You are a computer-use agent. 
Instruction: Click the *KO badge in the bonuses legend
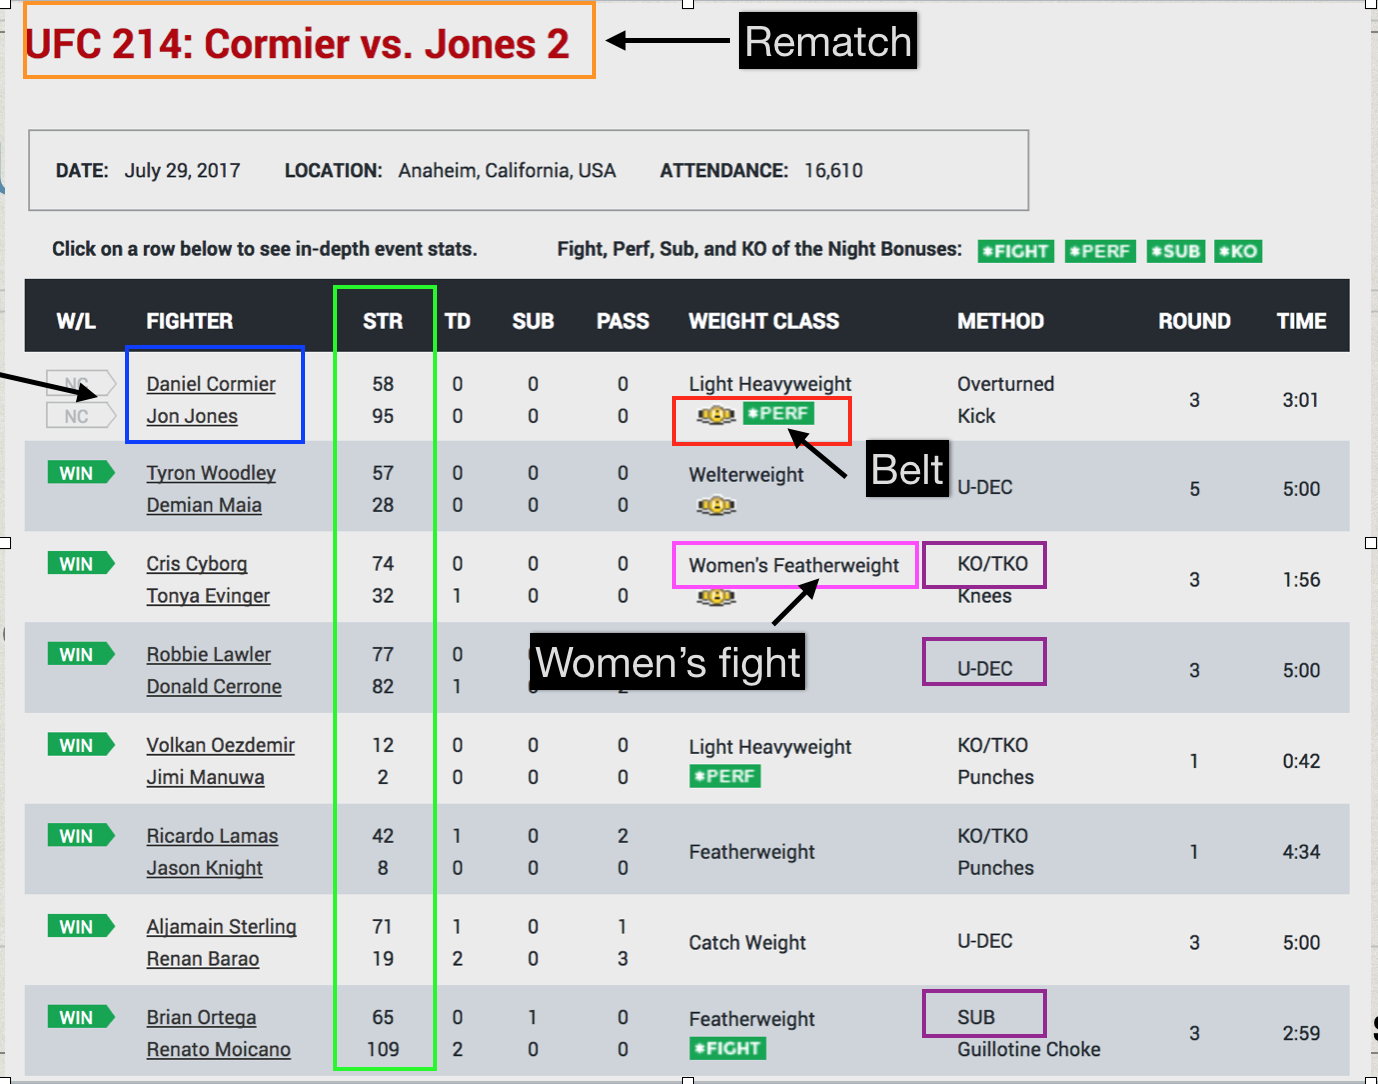[x=1238, y=251]
